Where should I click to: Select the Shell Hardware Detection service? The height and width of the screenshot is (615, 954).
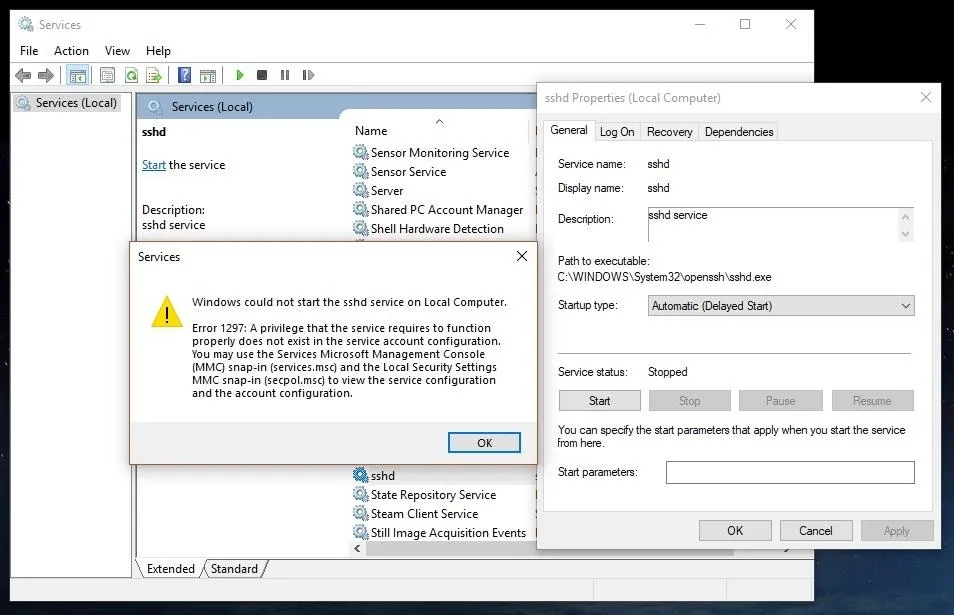point(437,229)
